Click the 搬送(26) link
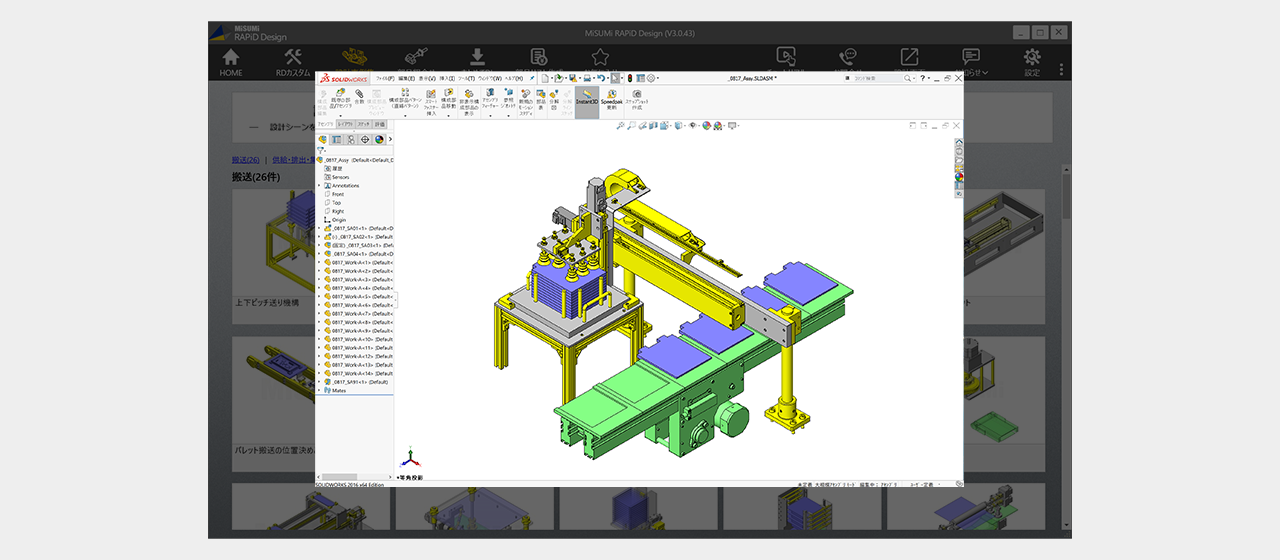Image resolution: width=1280 pixels, height=560 pixels. pos(245,160)
